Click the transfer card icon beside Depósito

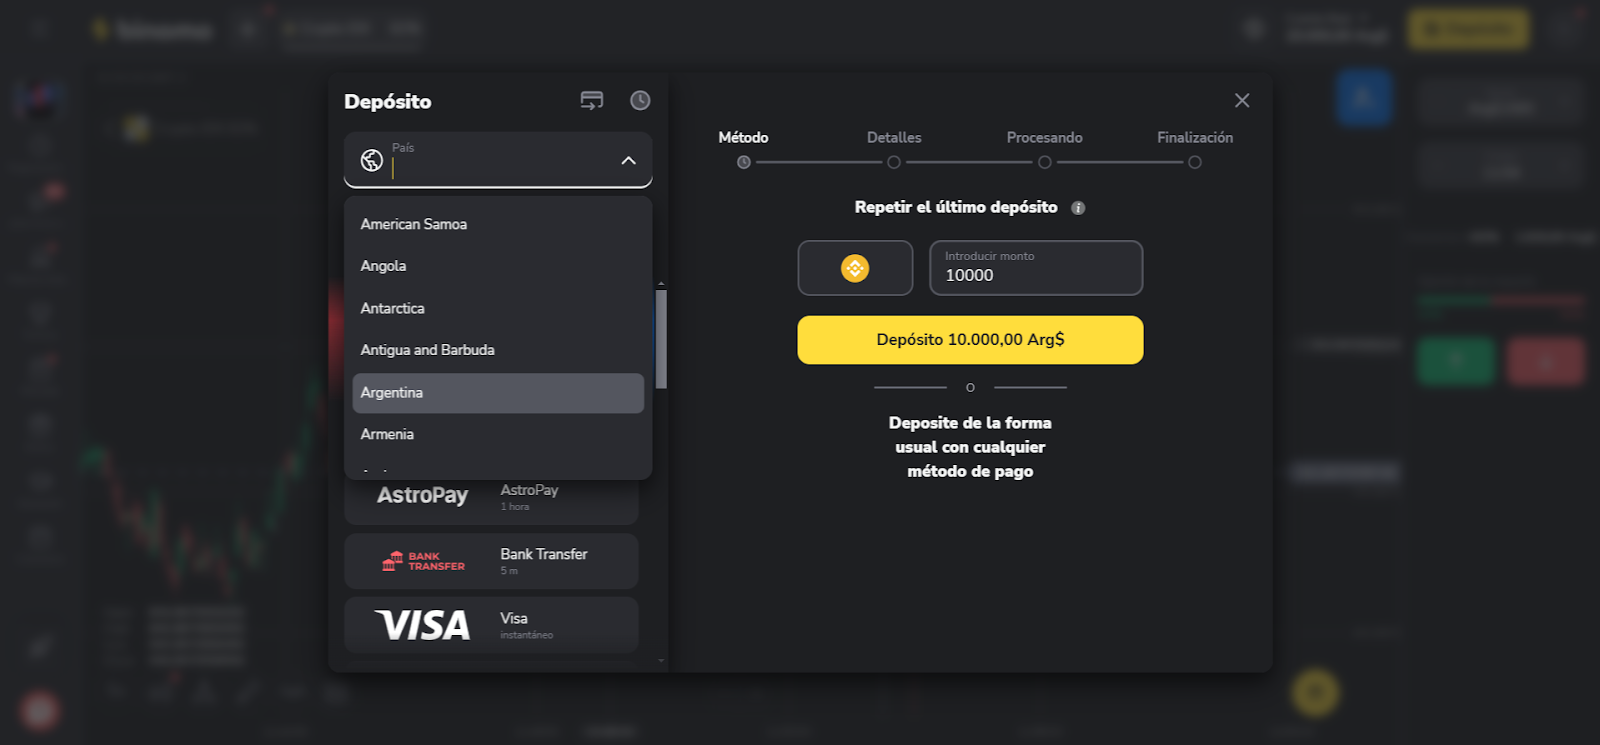(592, 100)
